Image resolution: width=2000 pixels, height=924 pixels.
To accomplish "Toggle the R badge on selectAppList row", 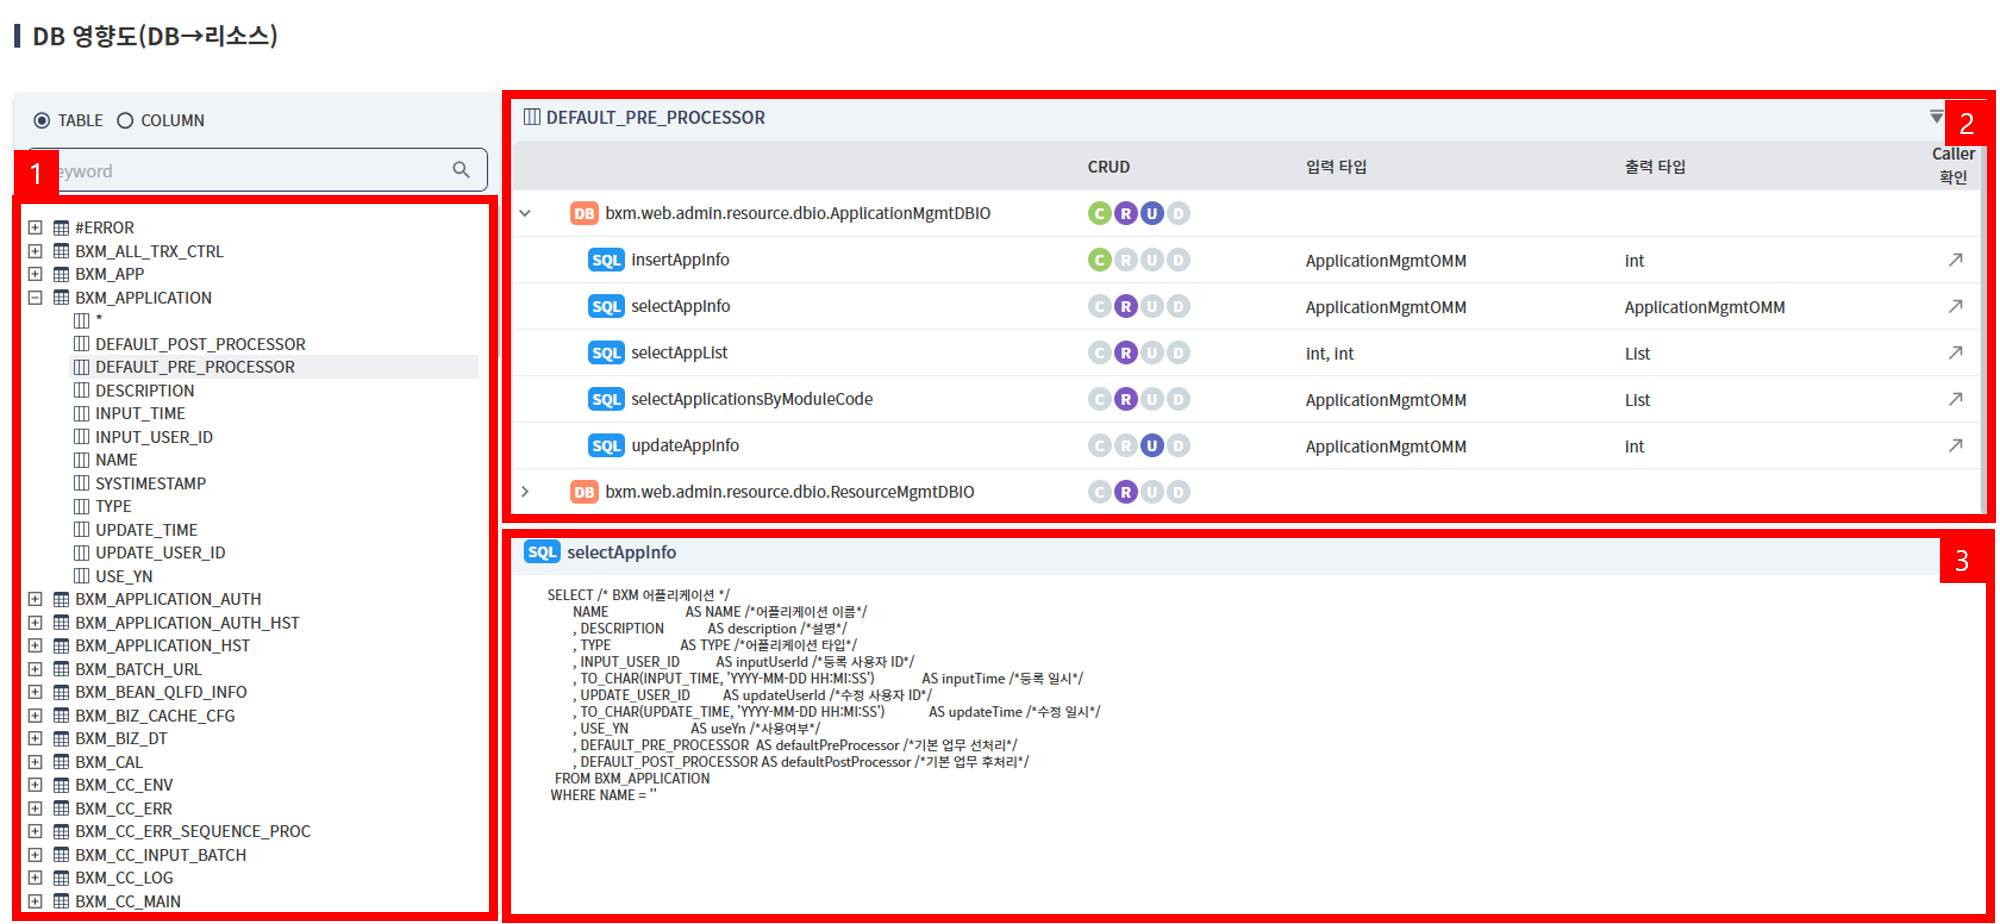I will [x=1125, y=352].
